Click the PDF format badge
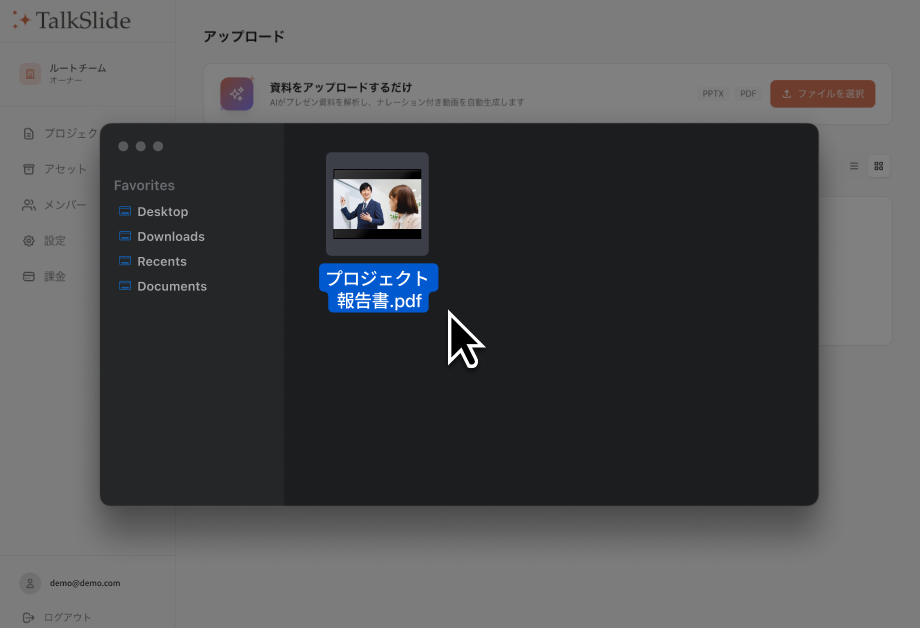The image size is (920, 628). tap(748, 92)
